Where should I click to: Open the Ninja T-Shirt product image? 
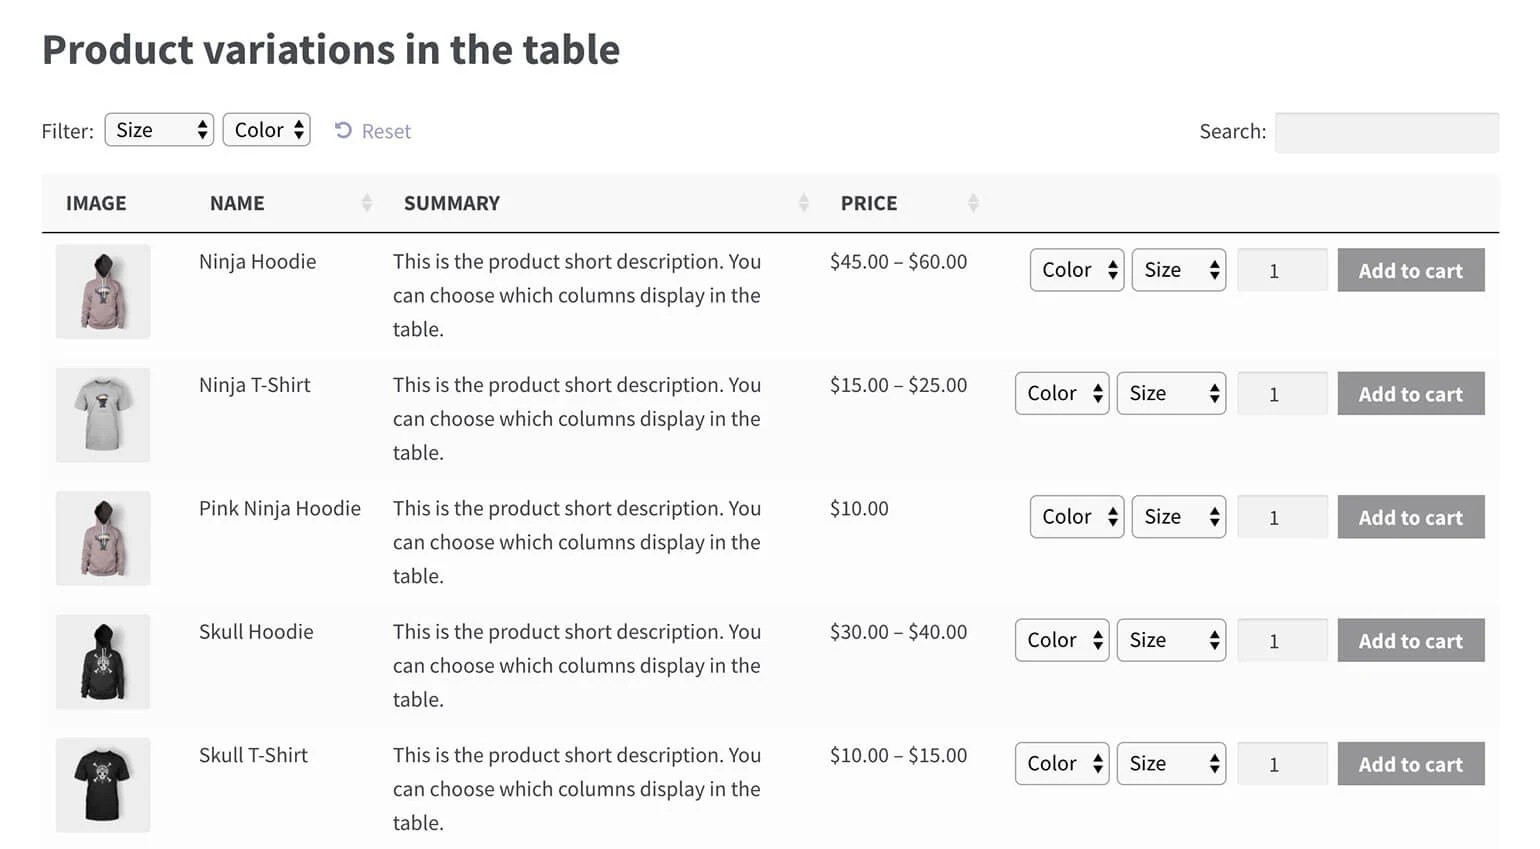pyautogui.click(x=103, y=414)
